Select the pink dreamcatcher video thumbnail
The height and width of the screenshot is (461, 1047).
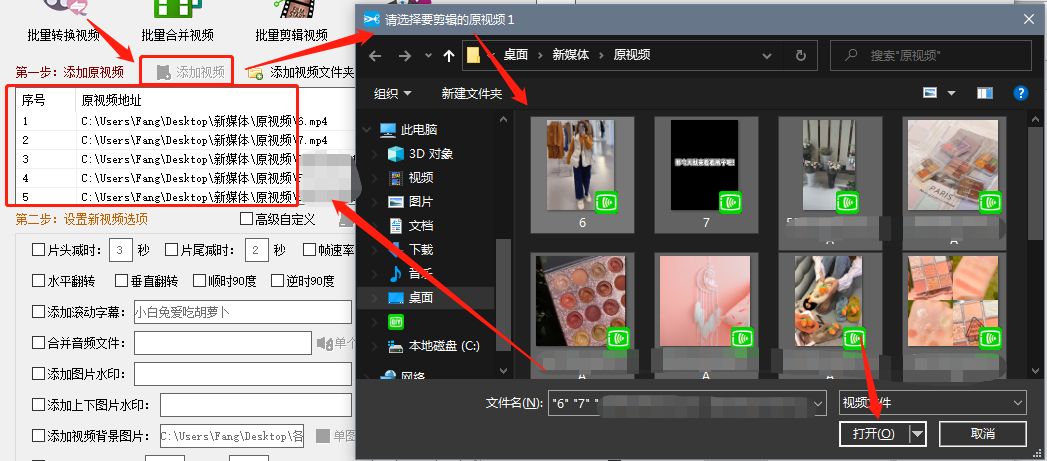click(705, 301)
